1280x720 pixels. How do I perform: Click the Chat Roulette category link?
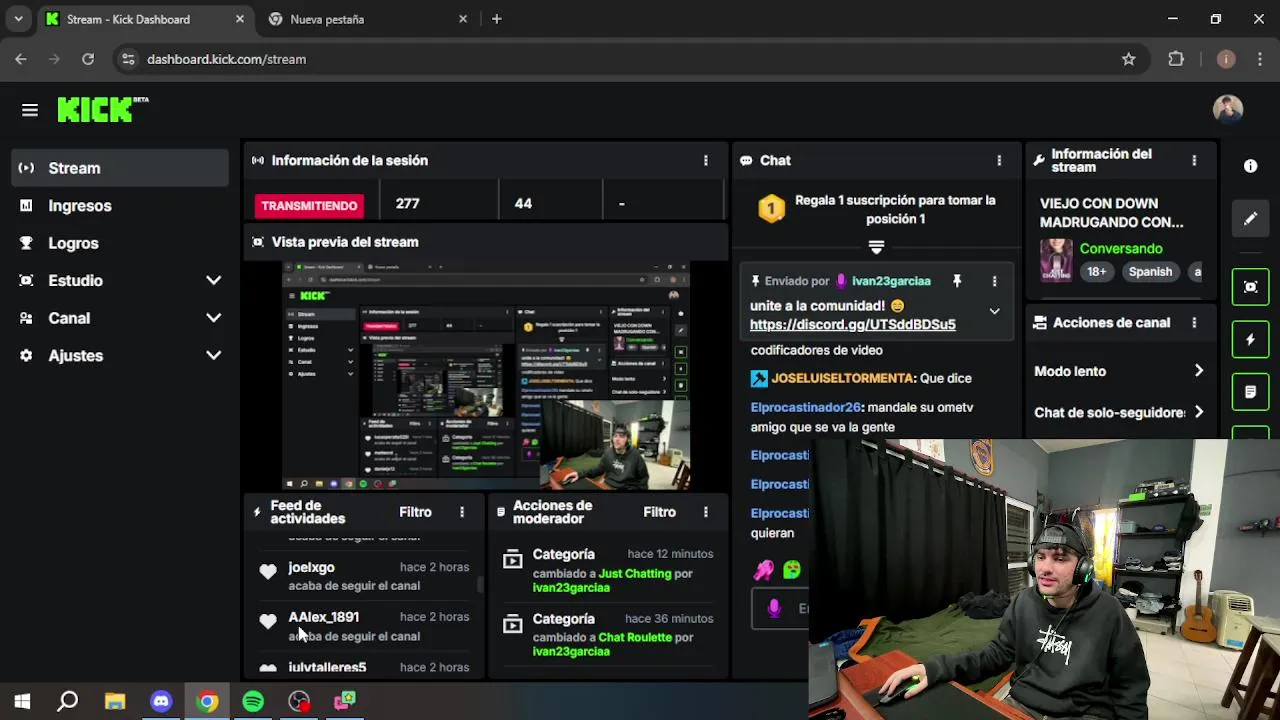[x=635, y=638]
